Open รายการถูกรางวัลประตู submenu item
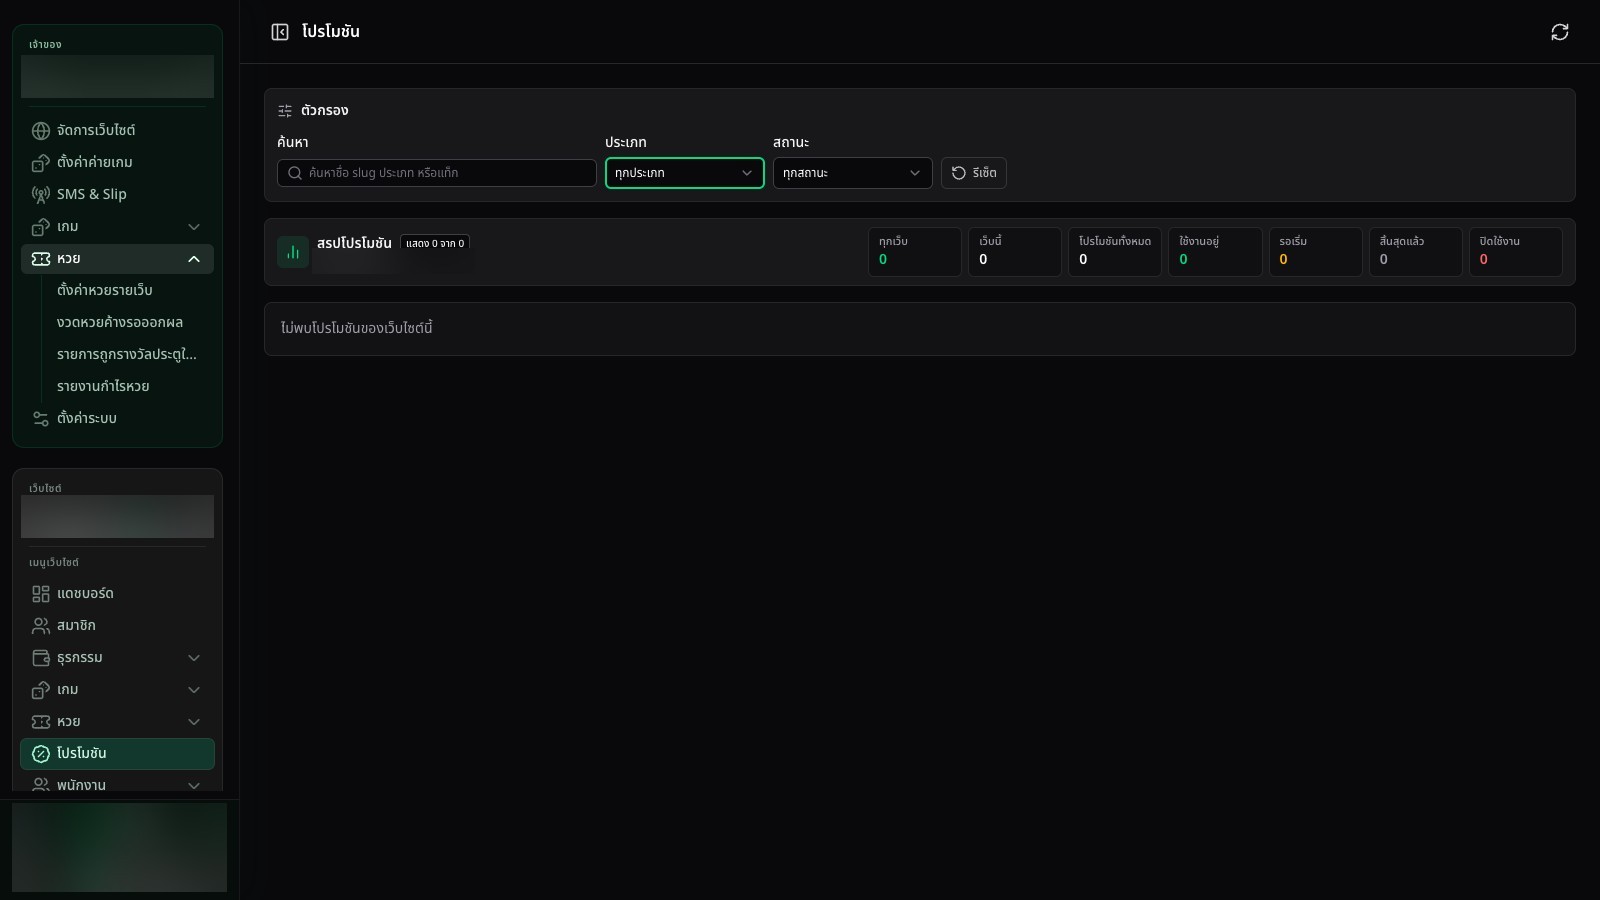This screenshot has width=1600, height=900. coord(127,354)
